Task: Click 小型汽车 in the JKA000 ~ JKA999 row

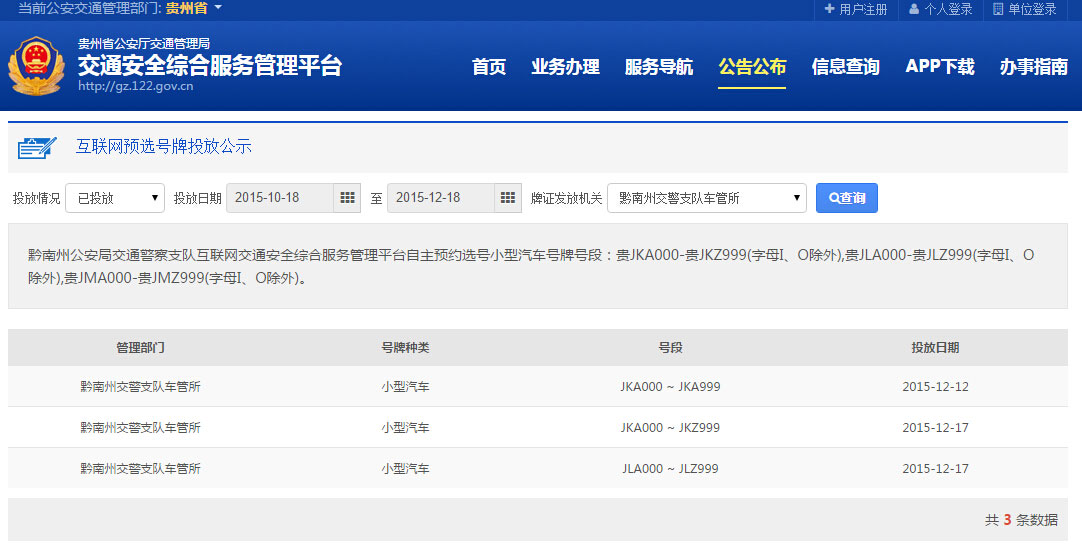Action: click(405, 386)
